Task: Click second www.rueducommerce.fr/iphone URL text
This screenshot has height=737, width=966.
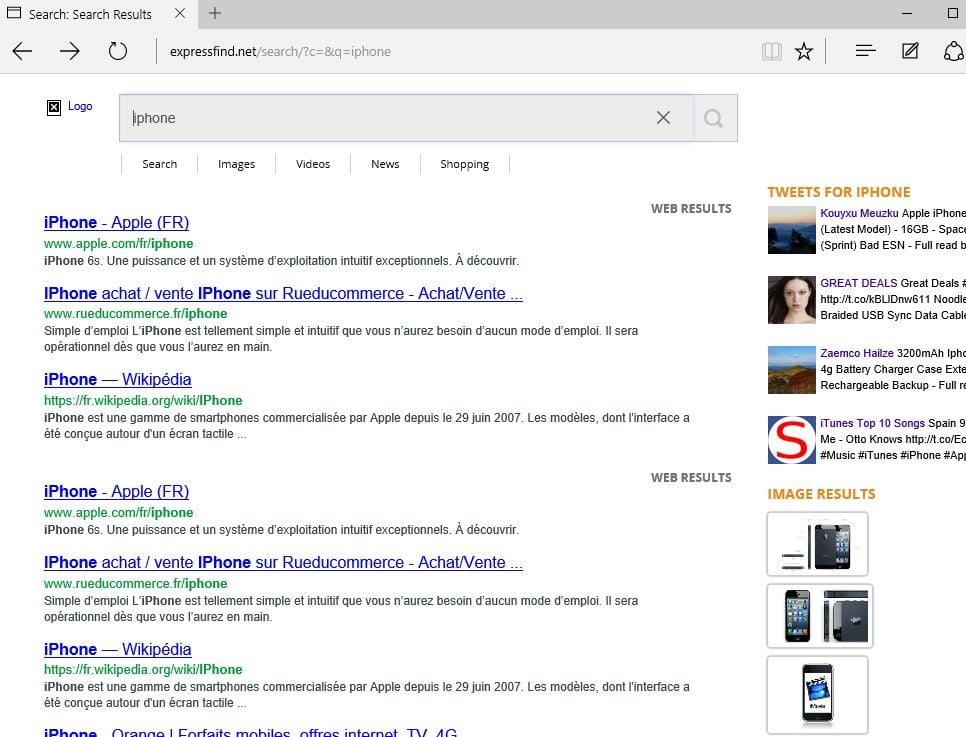Action: (x=136, y=584)
